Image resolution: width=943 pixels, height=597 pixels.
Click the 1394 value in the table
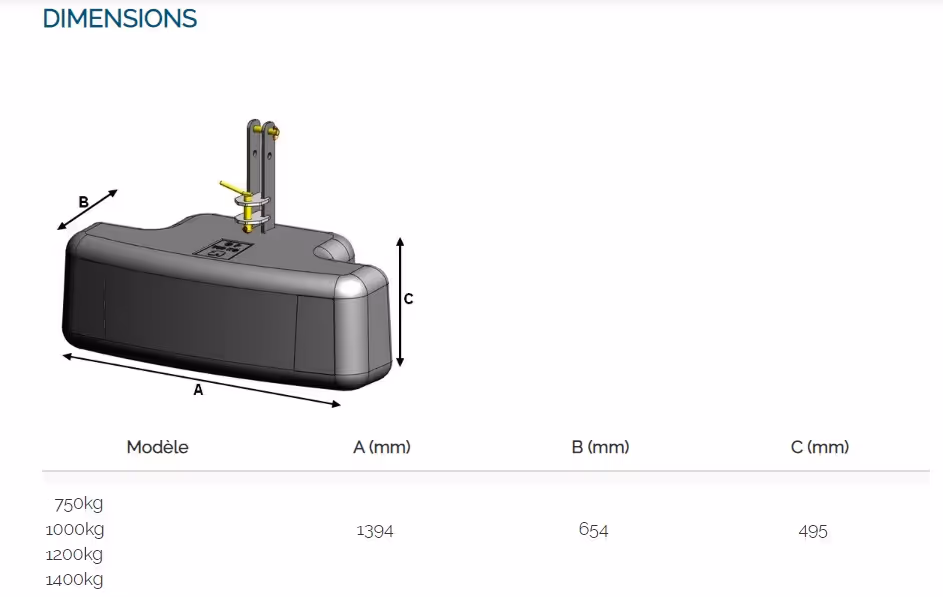point(375,531)
